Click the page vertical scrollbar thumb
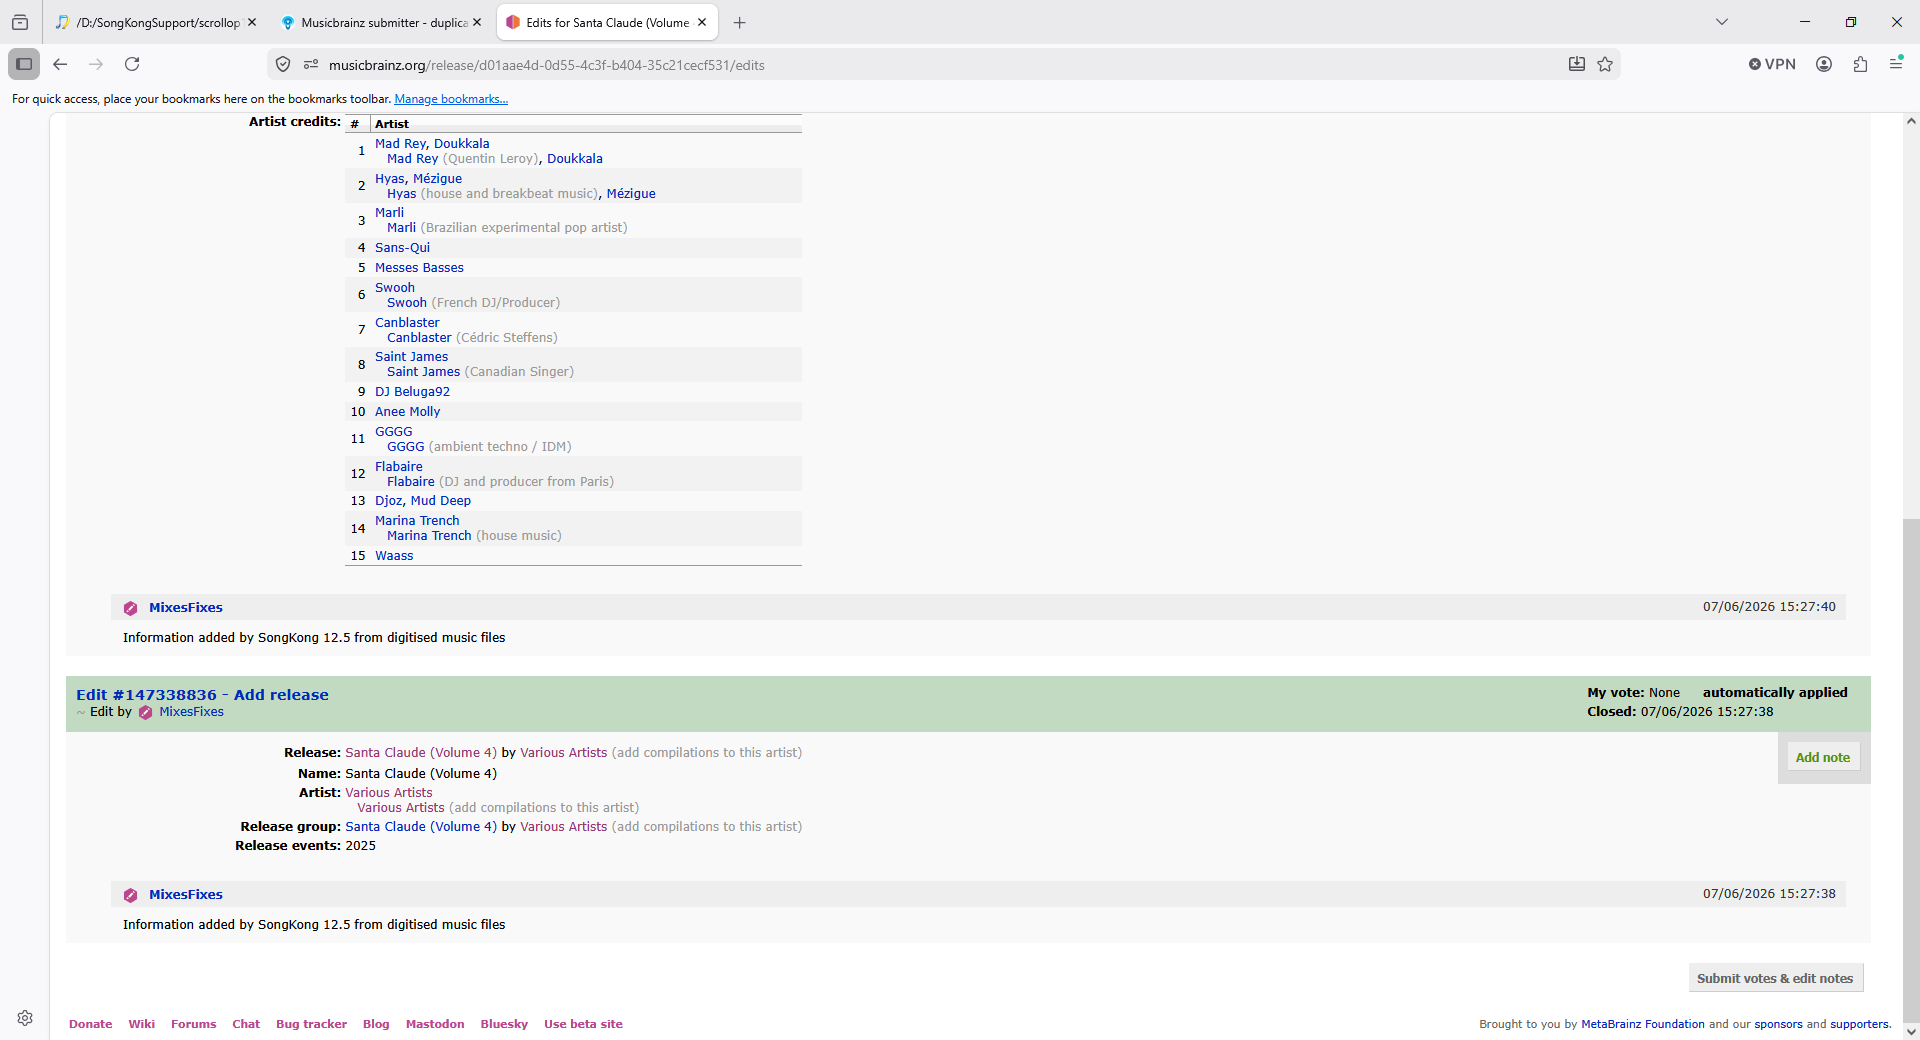The width and height of the screenshot is (1920, 1040). pyautogui.click(x=1911, y=768)
